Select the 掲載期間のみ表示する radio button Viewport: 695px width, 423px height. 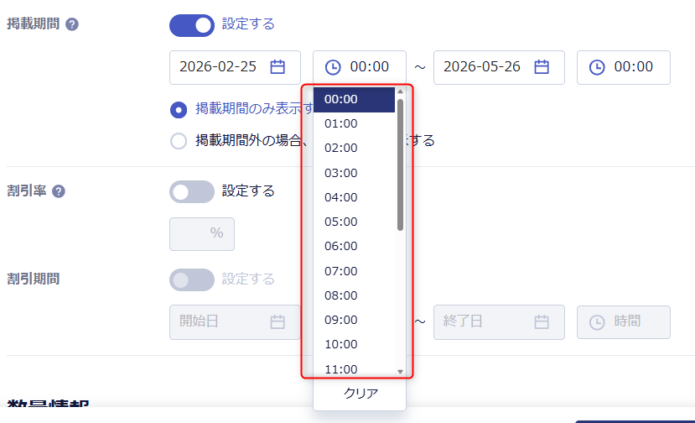(x=179, y=109)
